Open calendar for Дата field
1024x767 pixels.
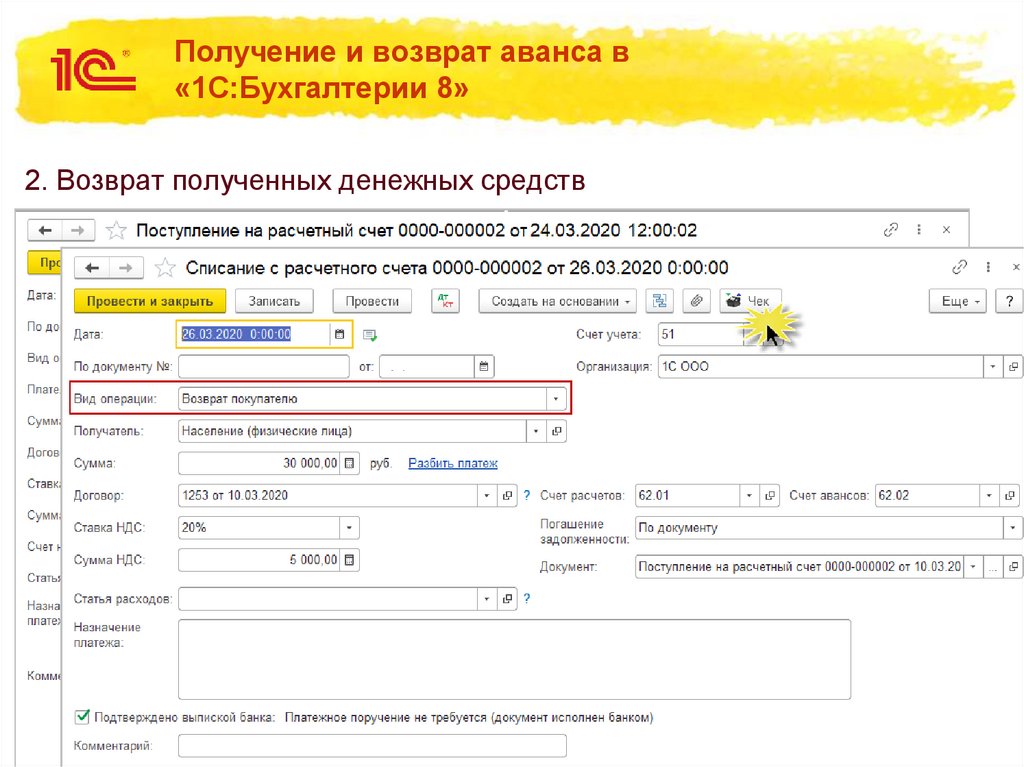(340, 334)
